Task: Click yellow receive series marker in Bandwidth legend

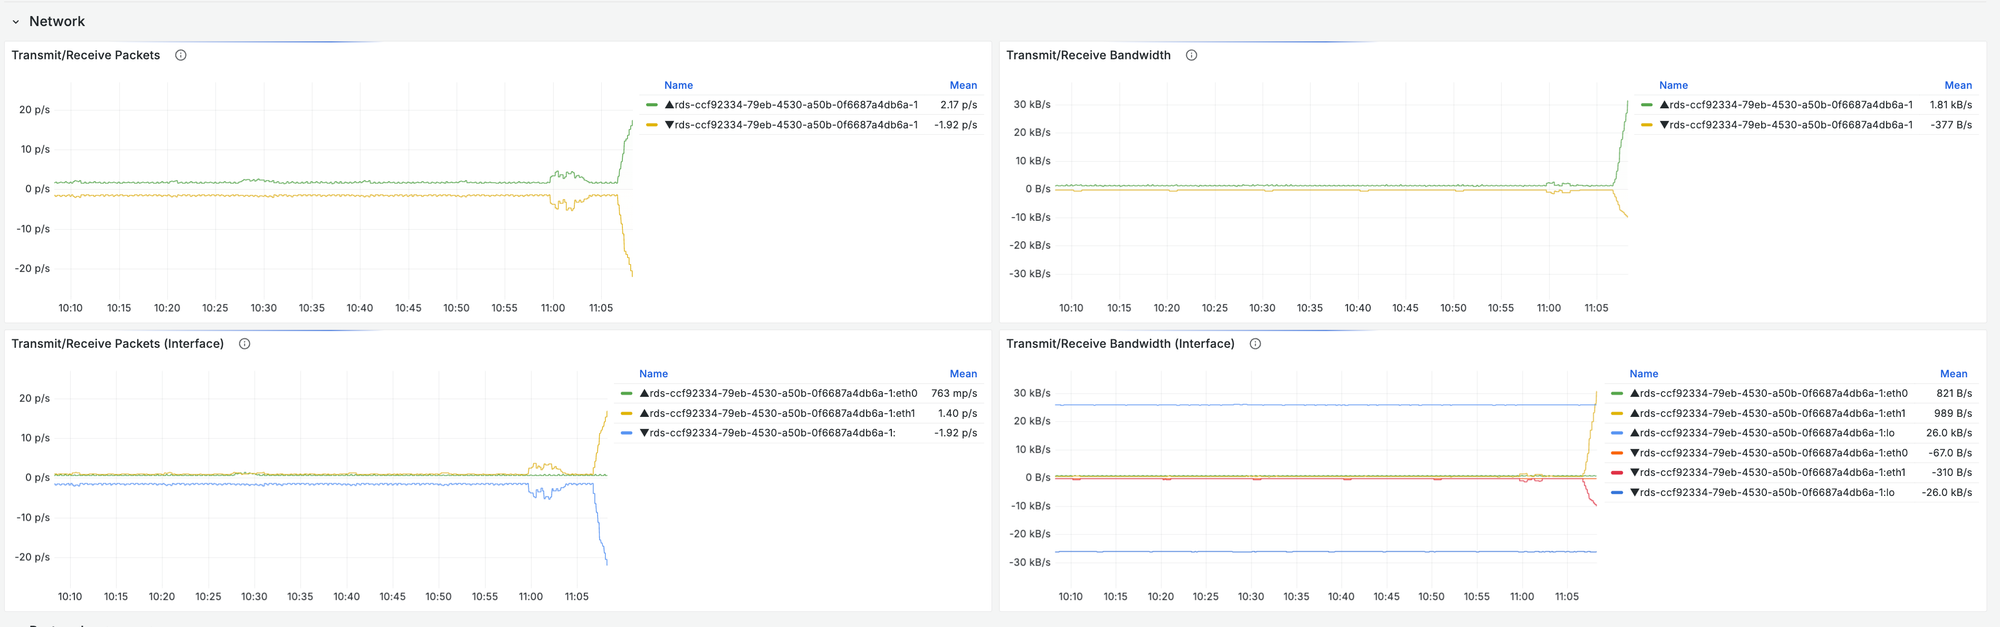Action: 1646,125
